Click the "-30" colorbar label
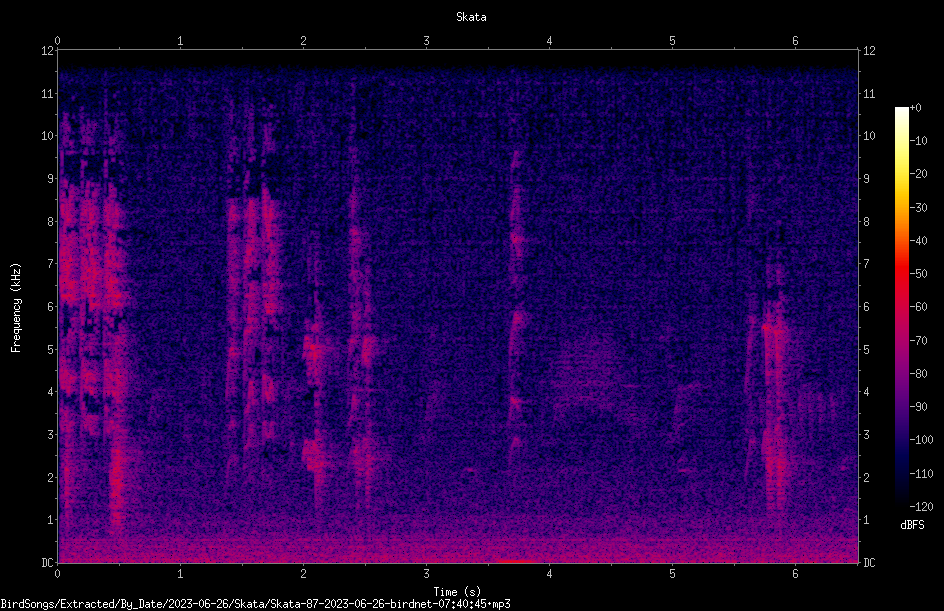 [x=918, y=208]
